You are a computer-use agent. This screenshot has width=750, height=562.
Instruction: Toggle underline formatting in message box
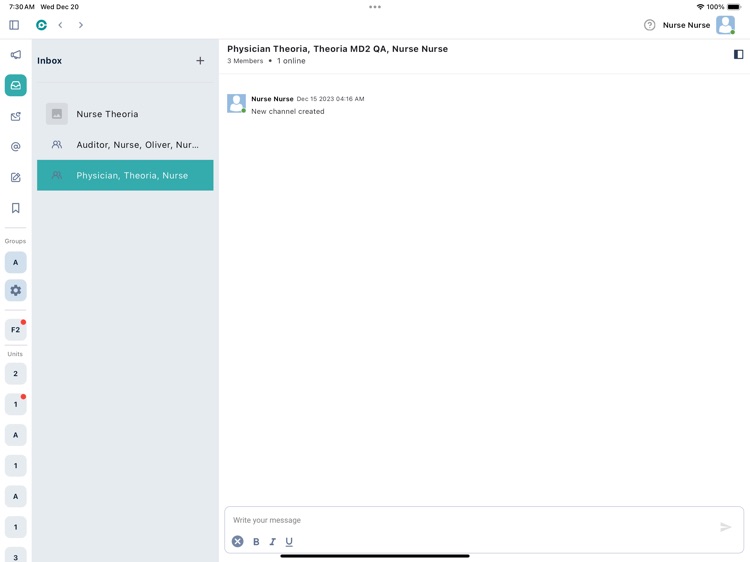coord(289,541)
